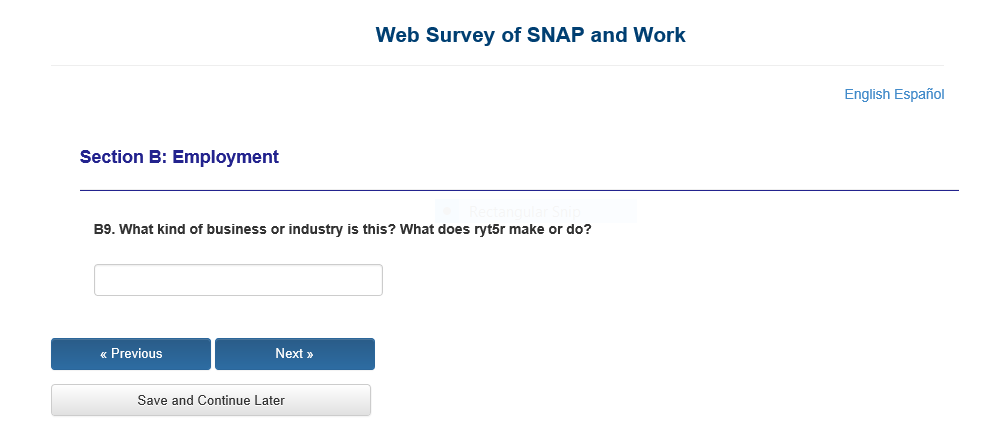Click the B9 question text

click(342, 230)
